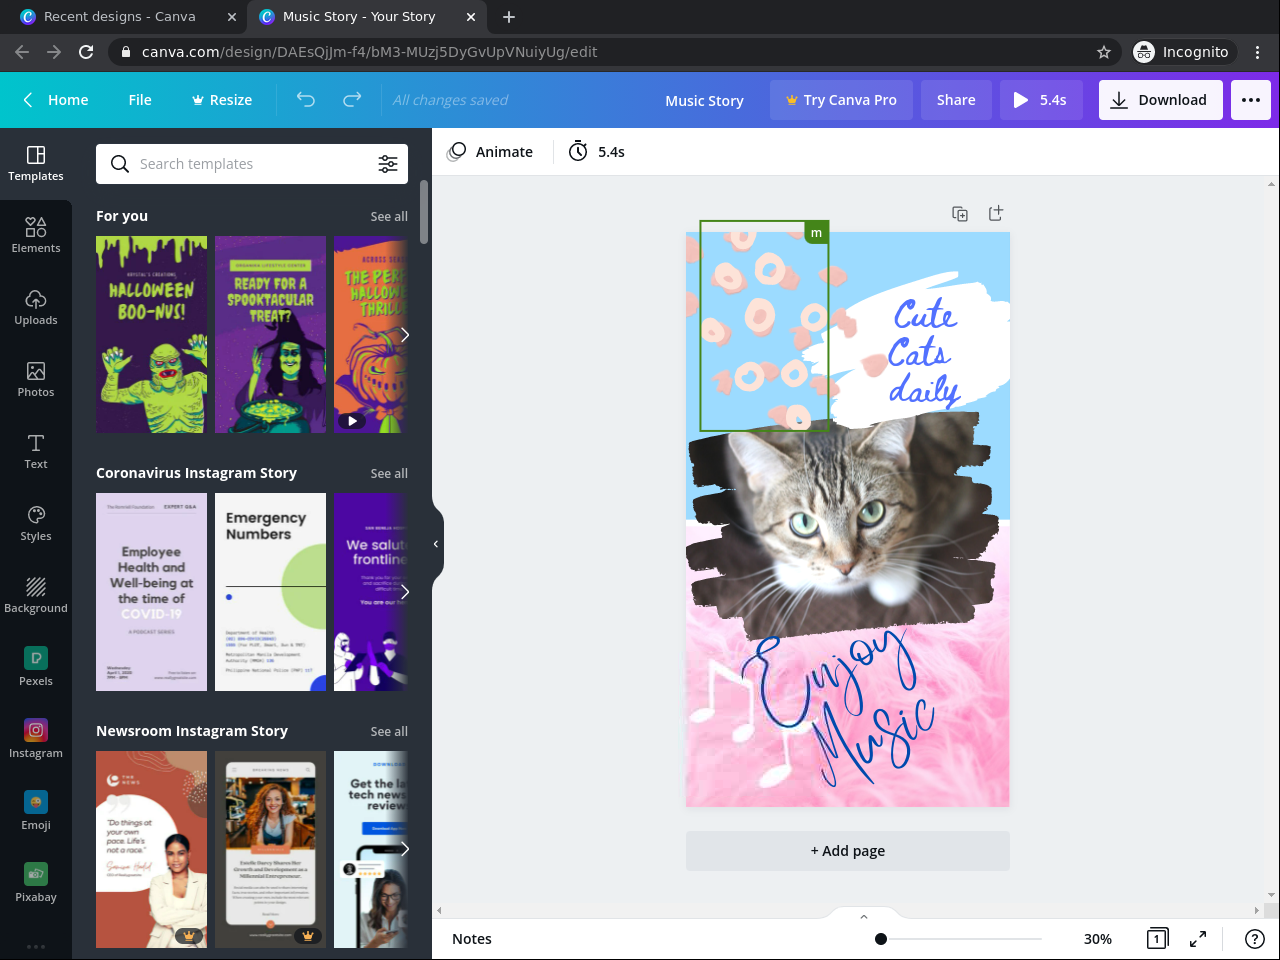Select the Halloween Boo-Nus template thumbnail
This screenshot has width=1280, height=960.
click(151, 335)
